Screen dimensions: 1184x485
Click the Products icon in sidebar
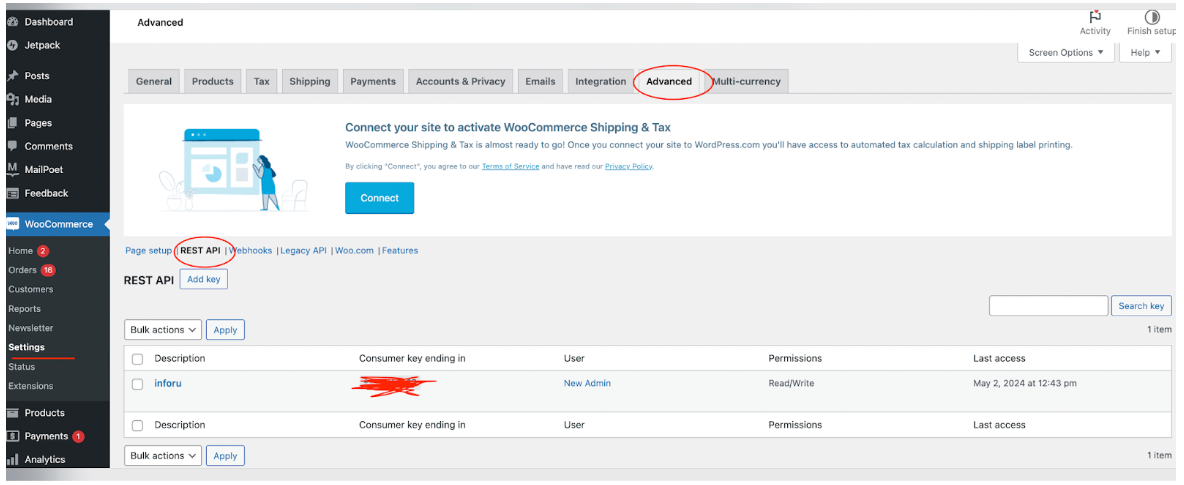pyautogui.click(x=12, y=412)
